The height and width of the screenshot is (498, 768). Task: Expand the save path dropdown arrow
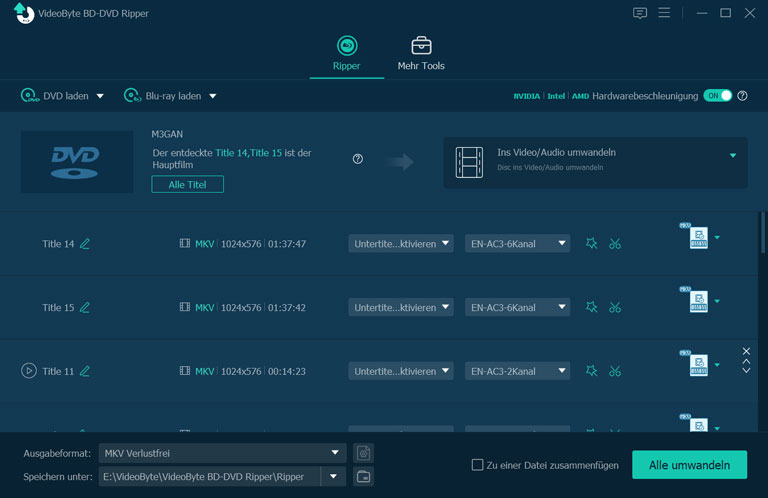tap(334, 476)
